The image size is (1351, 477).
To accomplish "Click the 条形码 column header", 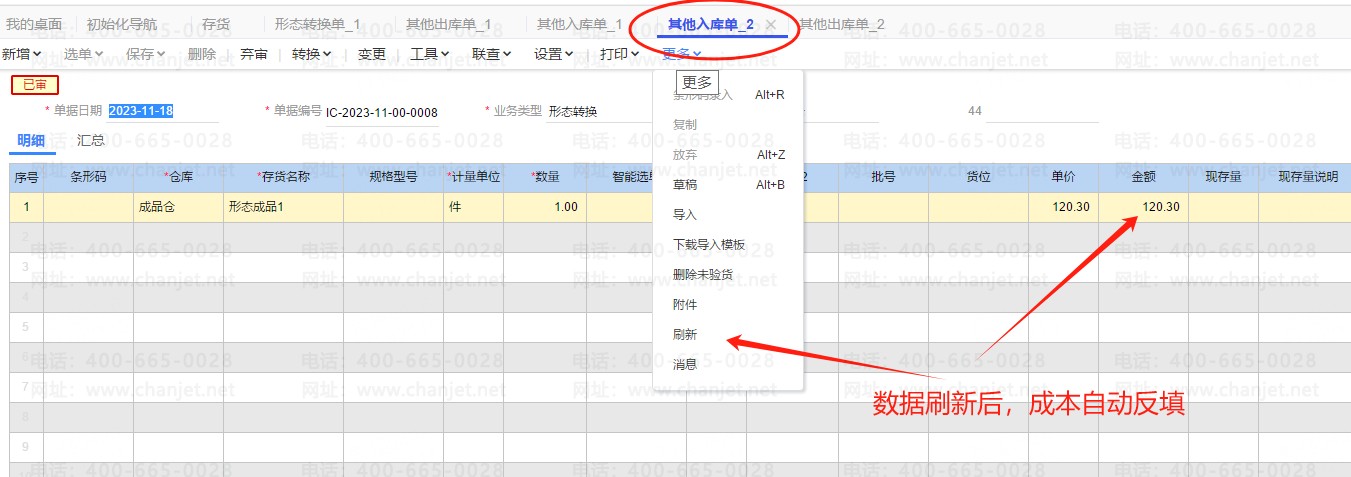I will (x=88, y=177).
